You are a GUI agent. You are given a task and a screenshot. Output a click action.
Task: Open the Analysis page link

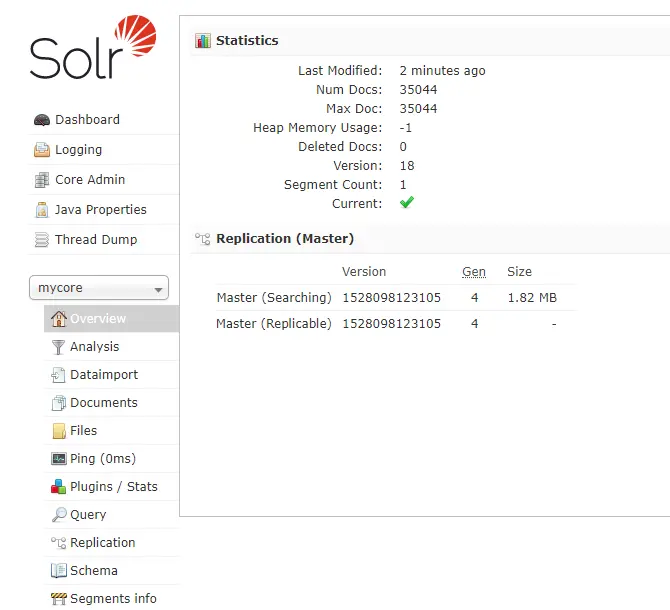pos(94,347)
